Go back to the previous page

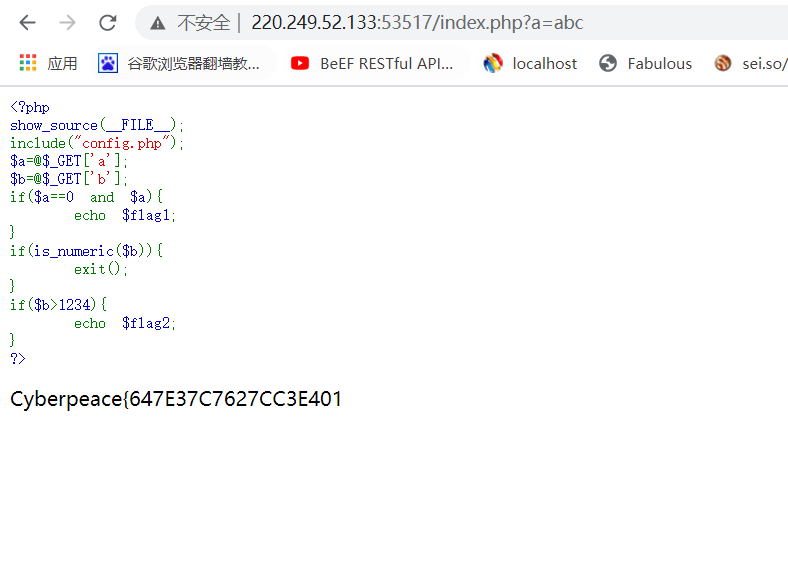27,23
